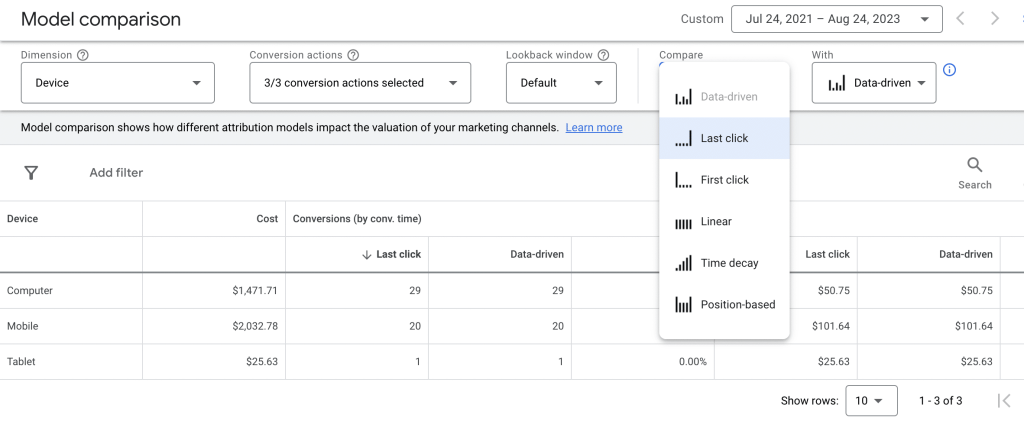Click the Lookback window help icon
The image size is (1024, 421).
(603, 56)
